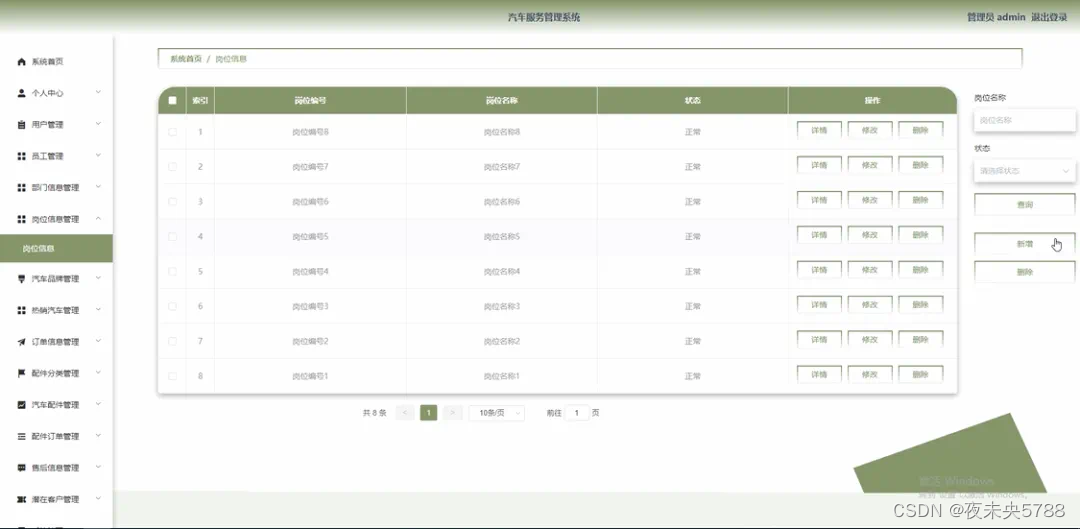Expand 部门信息管理 using its chevron
The image size is (1080, 529).
point(98,186)
